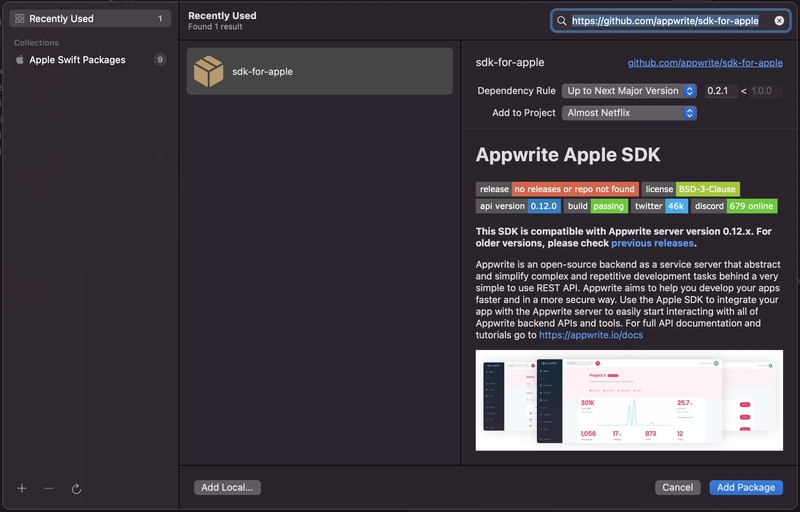800x512 pixels.
Task: Click the sdk-for-apple title in the details pane
Action: (510, 62)
